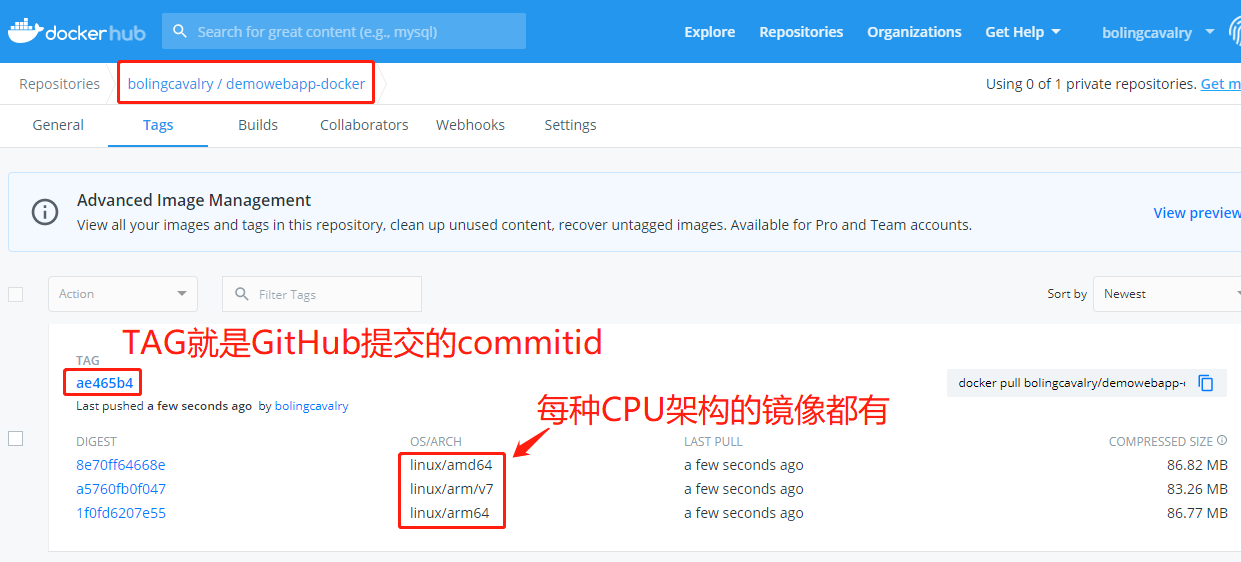The width and height of the screenshot is (1241, 562).
Task: Click the docker pull command box
Action: (x=1087, y=383)
